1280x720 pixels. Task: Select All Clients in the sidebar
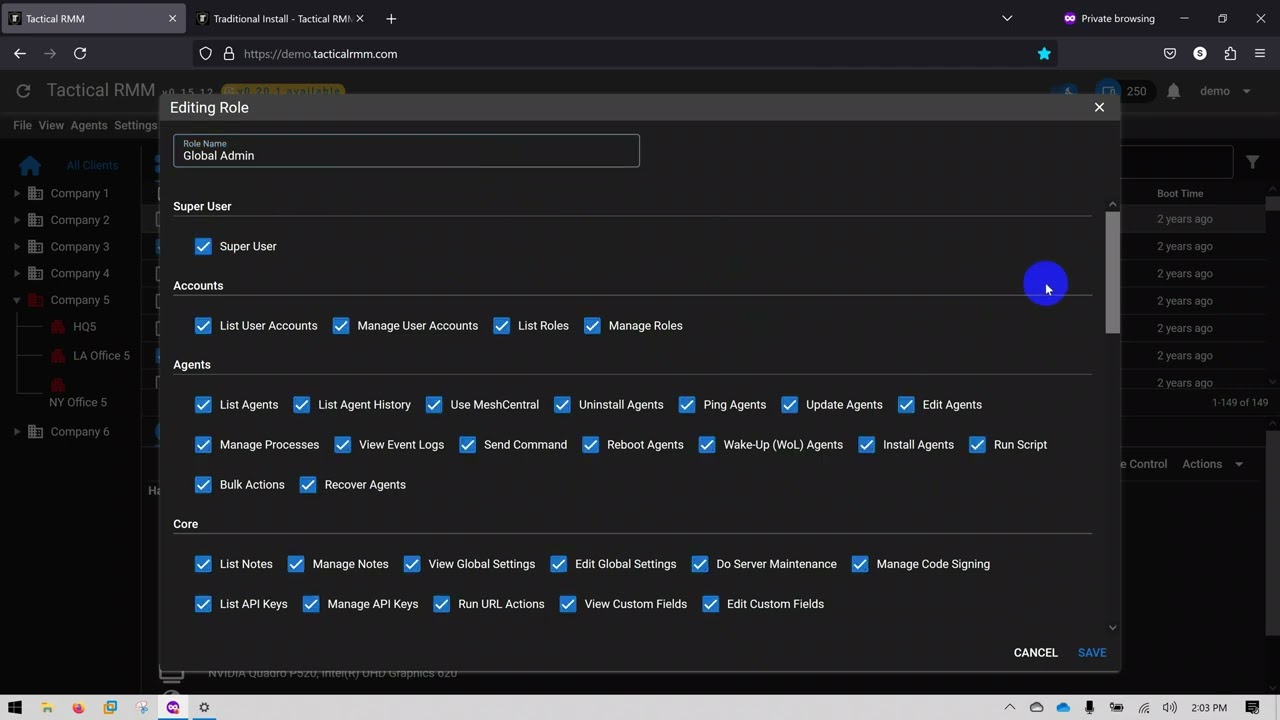tap(92, 166)
